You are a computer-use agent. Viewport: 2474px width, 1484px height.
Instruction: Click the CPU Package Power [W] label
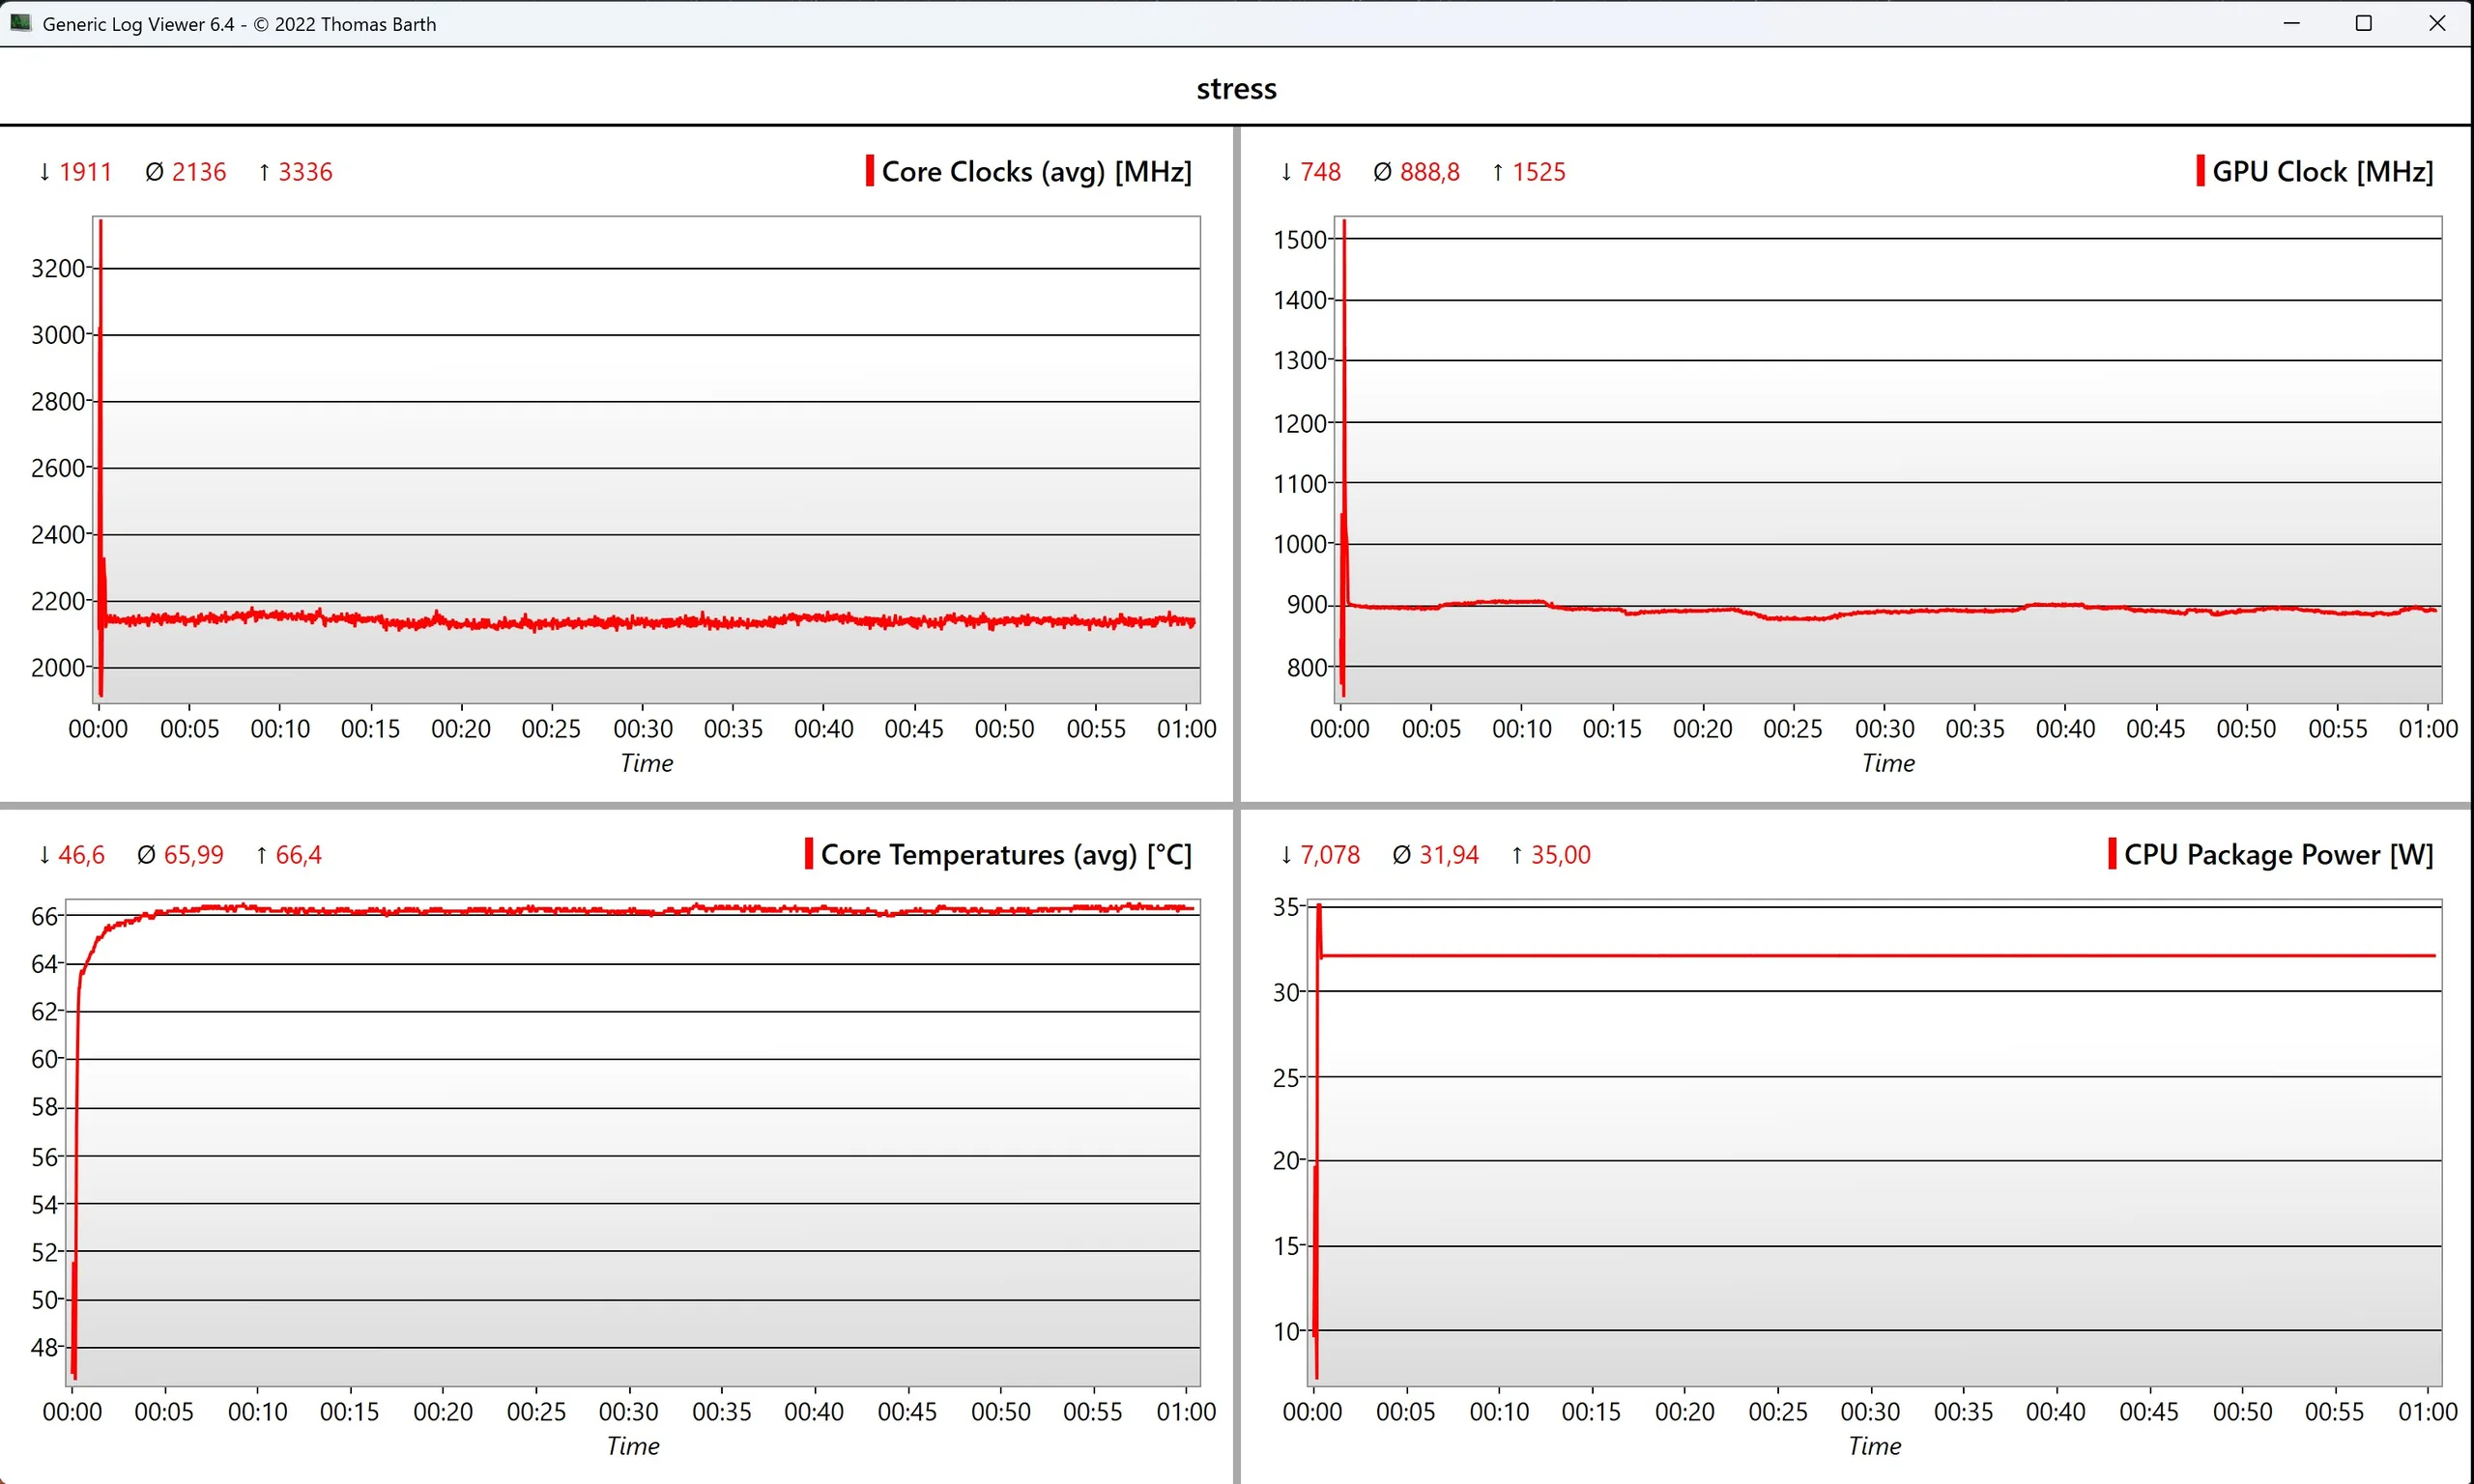(2278, 855)
